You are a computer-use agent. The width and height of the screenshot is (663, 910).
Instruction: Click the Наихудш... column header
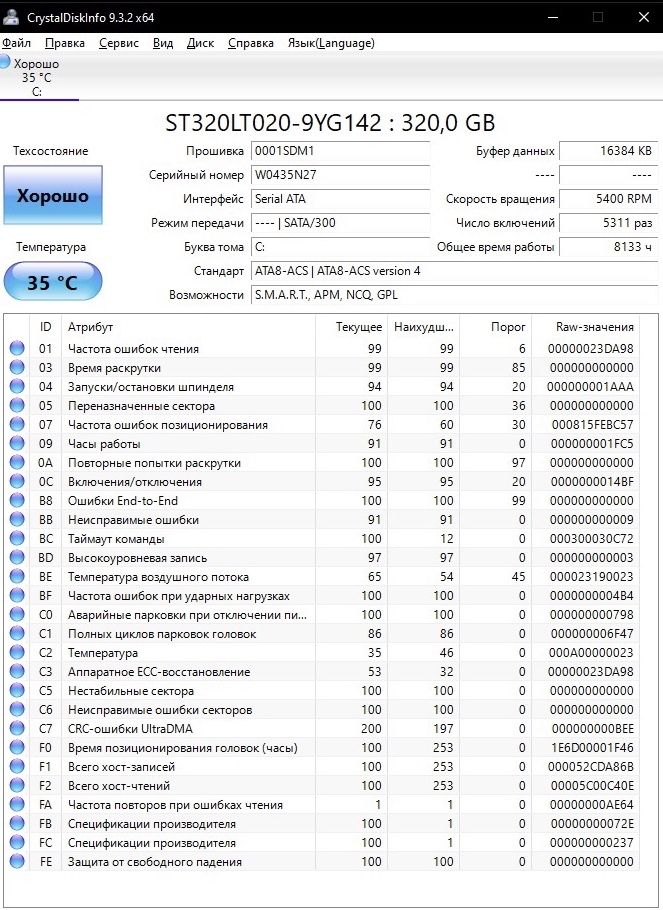point(424,327)
